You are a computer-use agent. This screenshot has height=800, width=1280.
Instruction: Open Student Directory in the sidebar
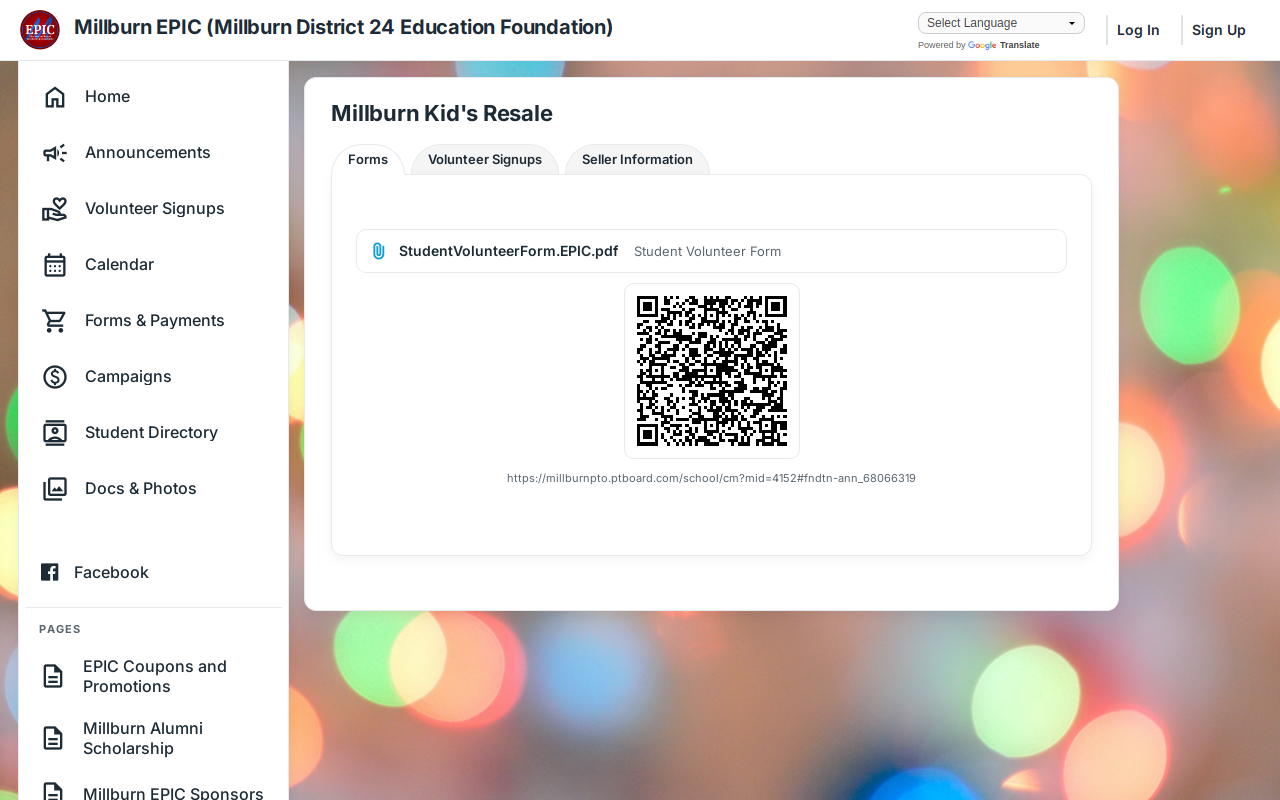click(x=153, y=433)
